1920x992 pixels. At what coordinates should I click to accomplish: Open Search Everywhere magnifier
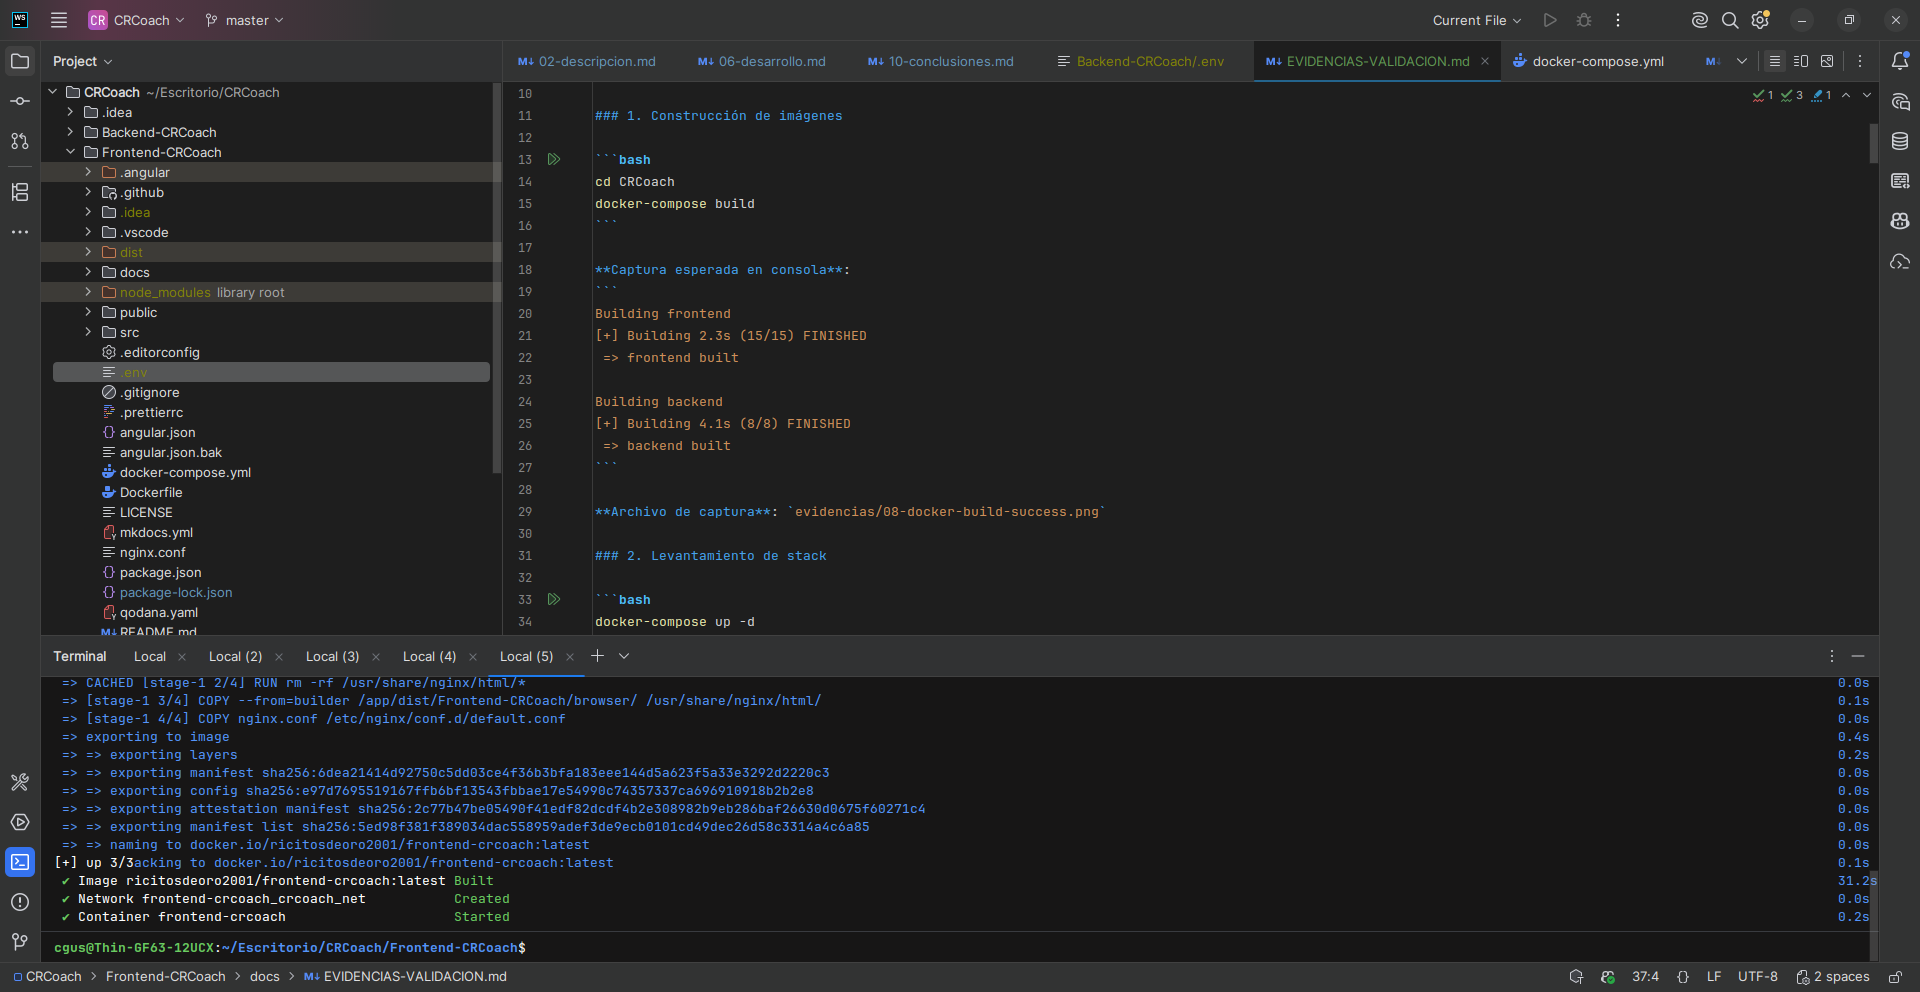click(1730, 20)
